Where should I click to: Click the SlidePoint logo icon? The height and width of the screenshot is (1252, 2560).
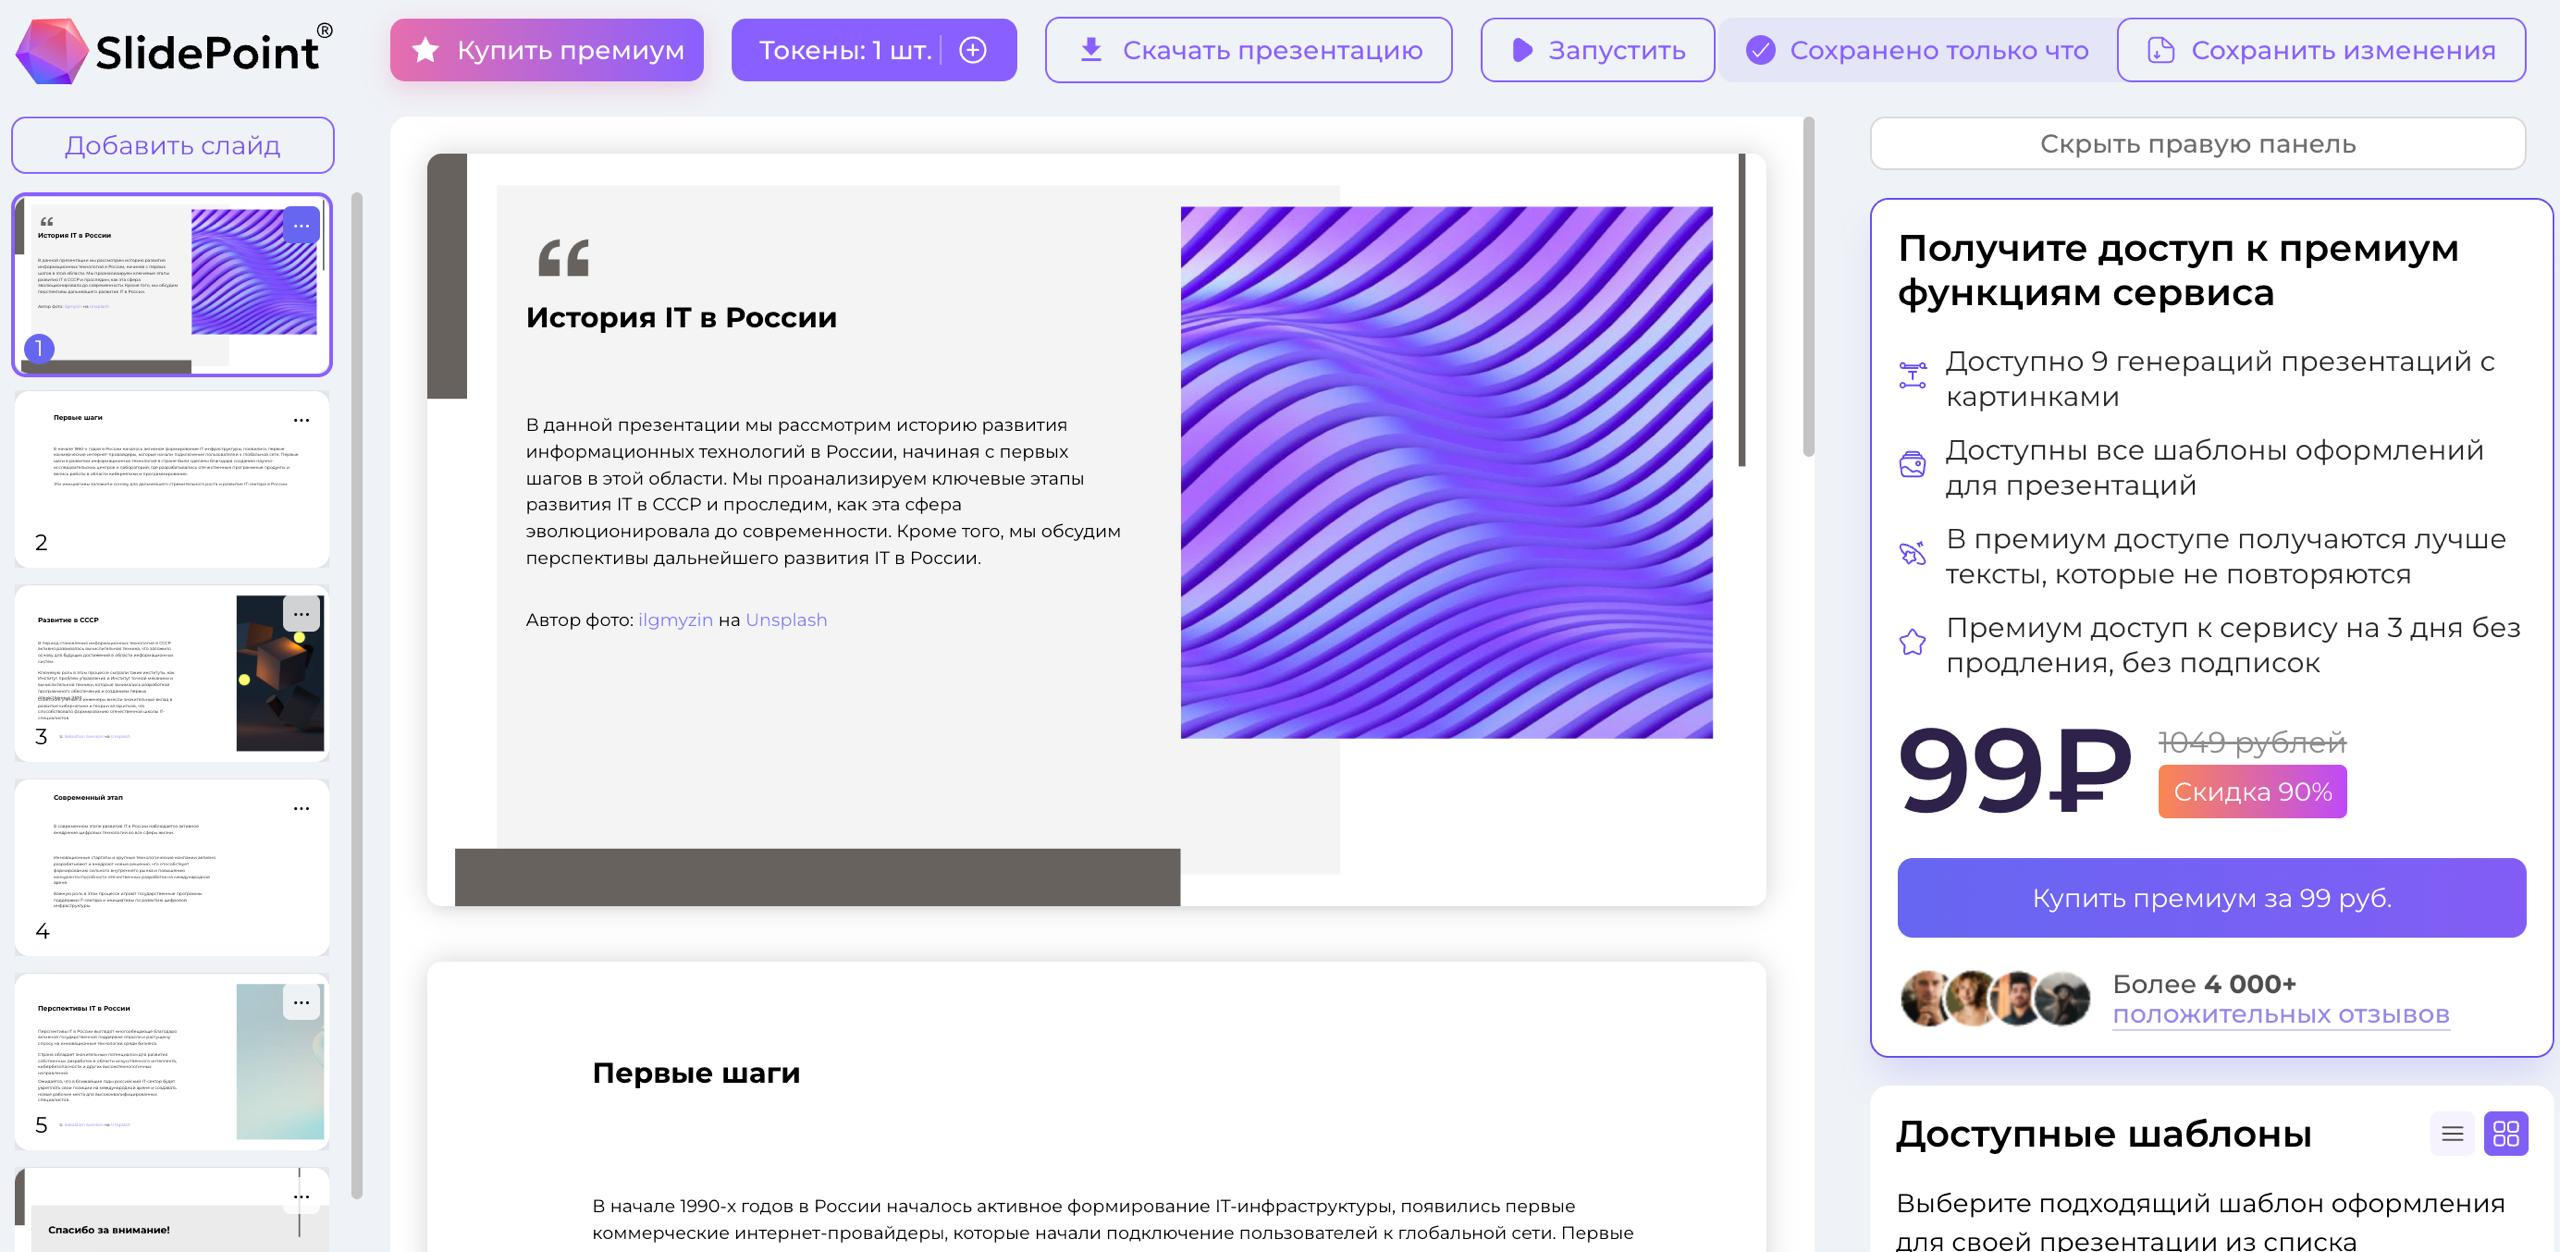coord(52,51)
